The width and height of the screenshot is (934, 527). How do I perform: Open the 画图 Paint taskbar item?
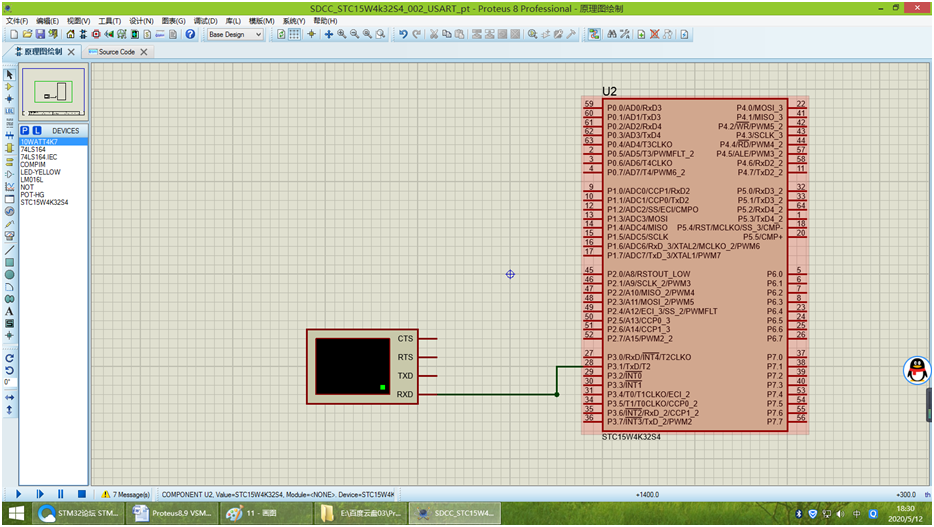(x=260, y=513)
